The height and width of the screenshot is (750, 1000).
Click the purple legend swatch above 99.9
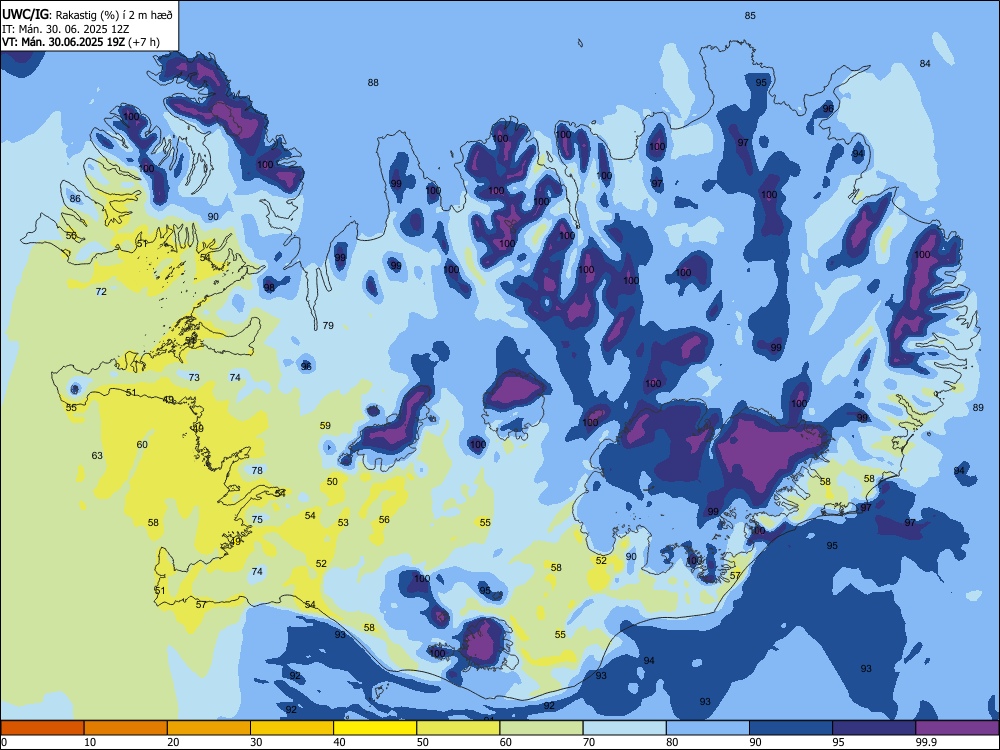957,728
